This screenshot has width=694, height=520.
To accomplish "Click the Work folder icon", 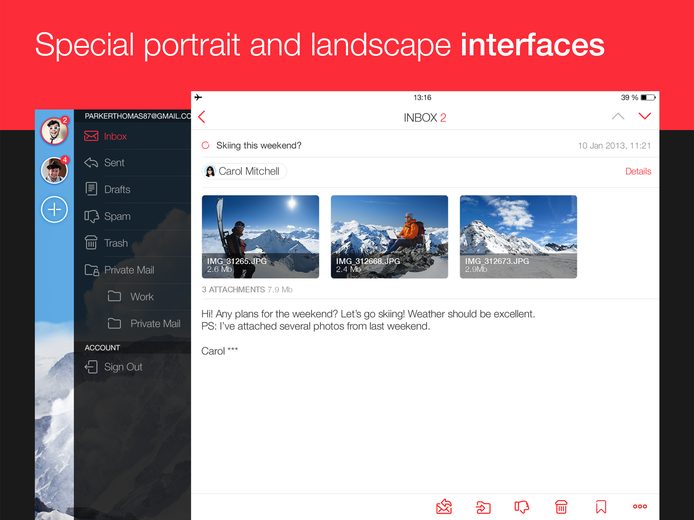I will coord(114,296).
